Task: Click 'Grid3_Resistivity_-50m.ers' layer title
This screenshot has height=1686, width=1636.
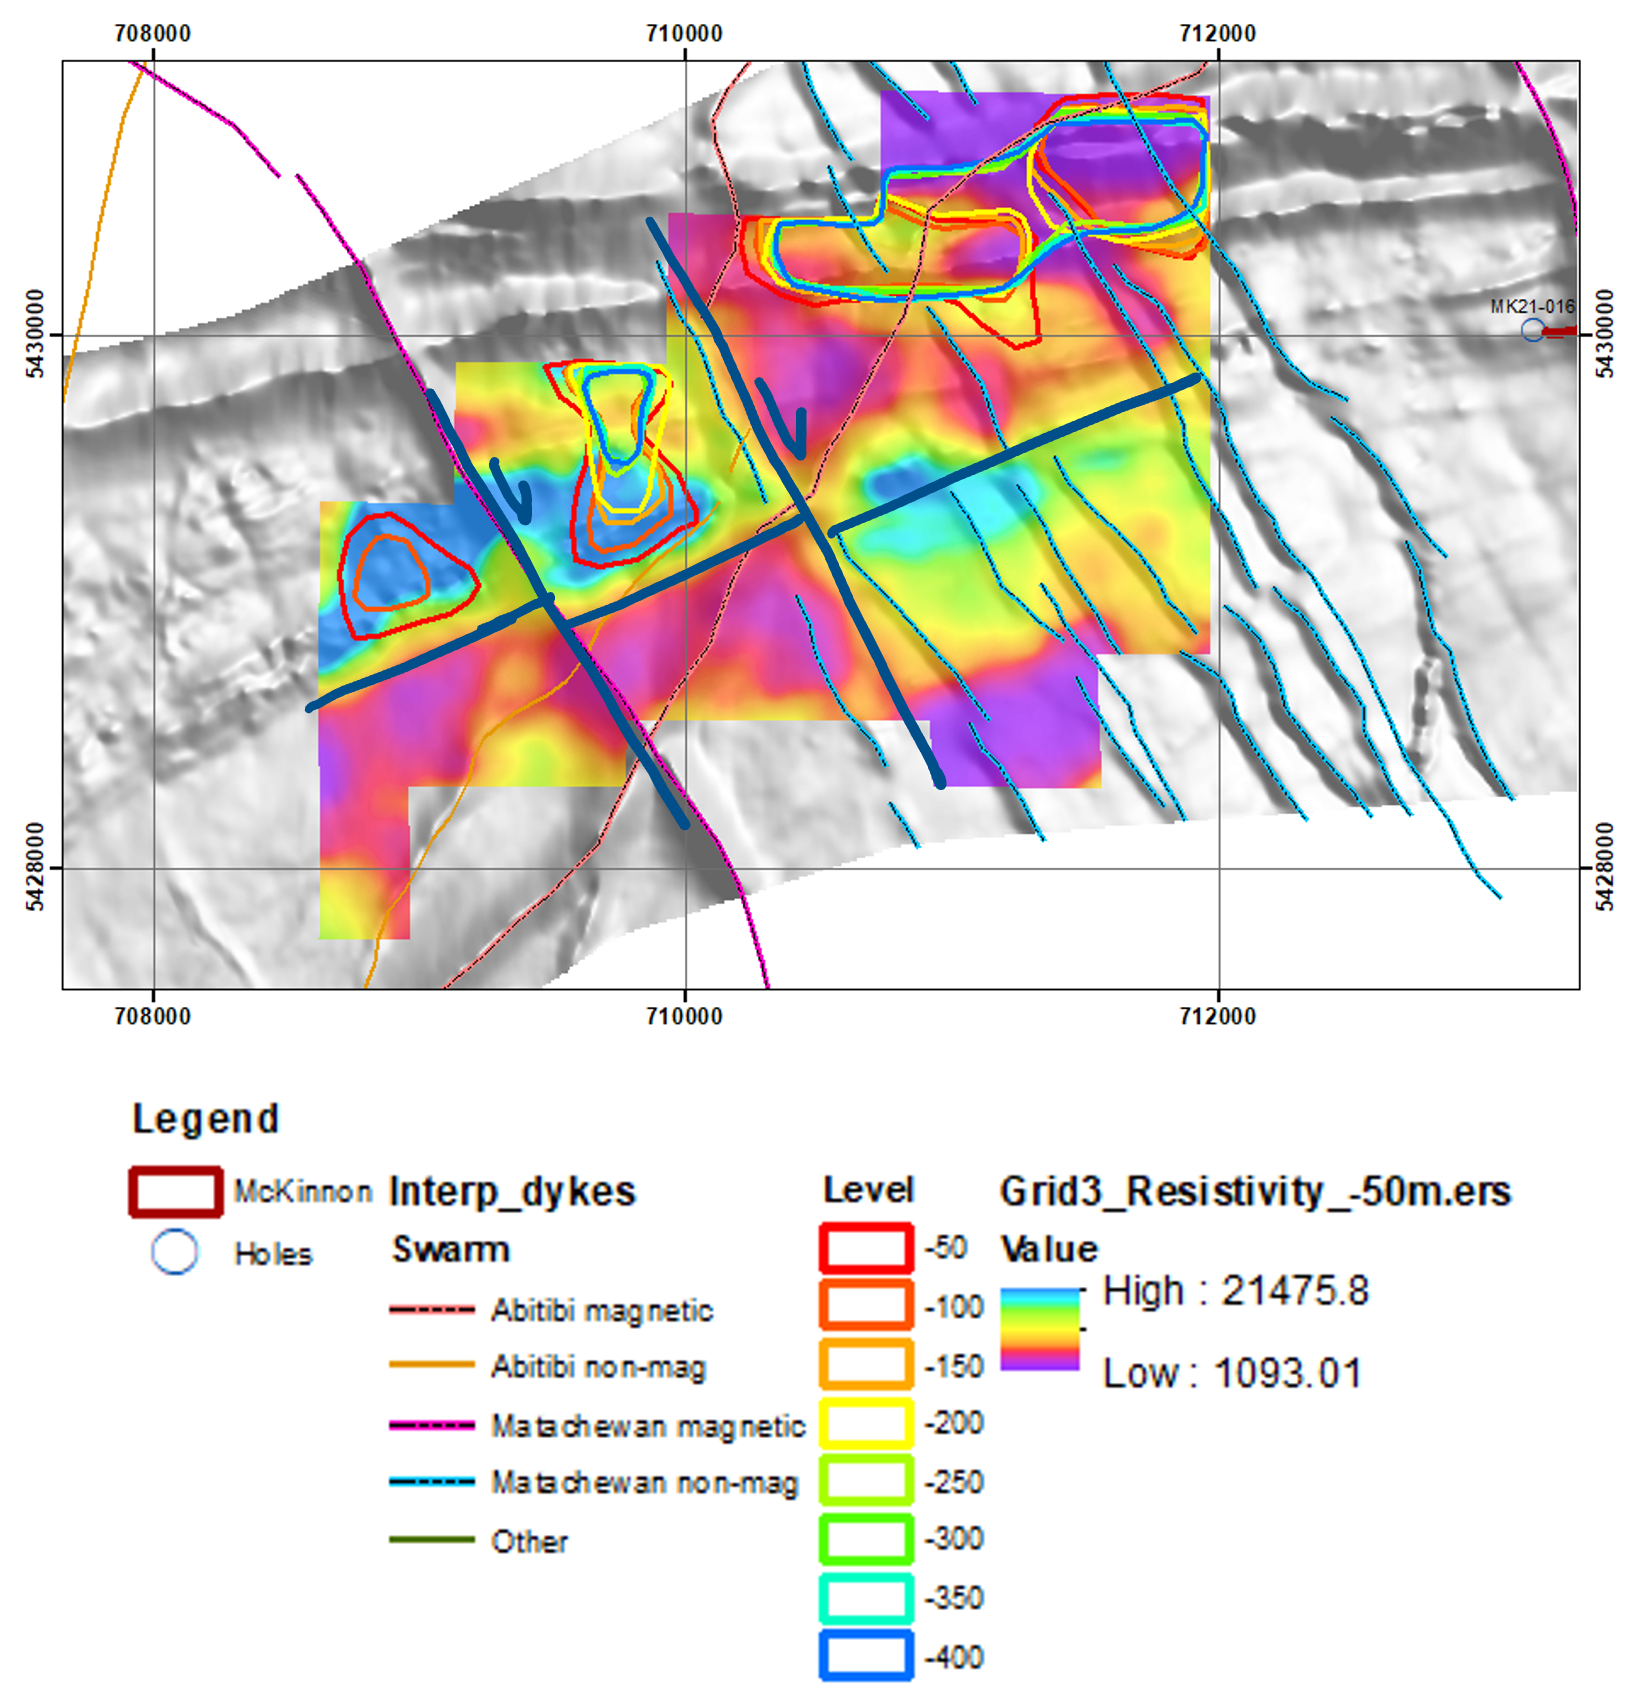Action: pos(1255,1191)
